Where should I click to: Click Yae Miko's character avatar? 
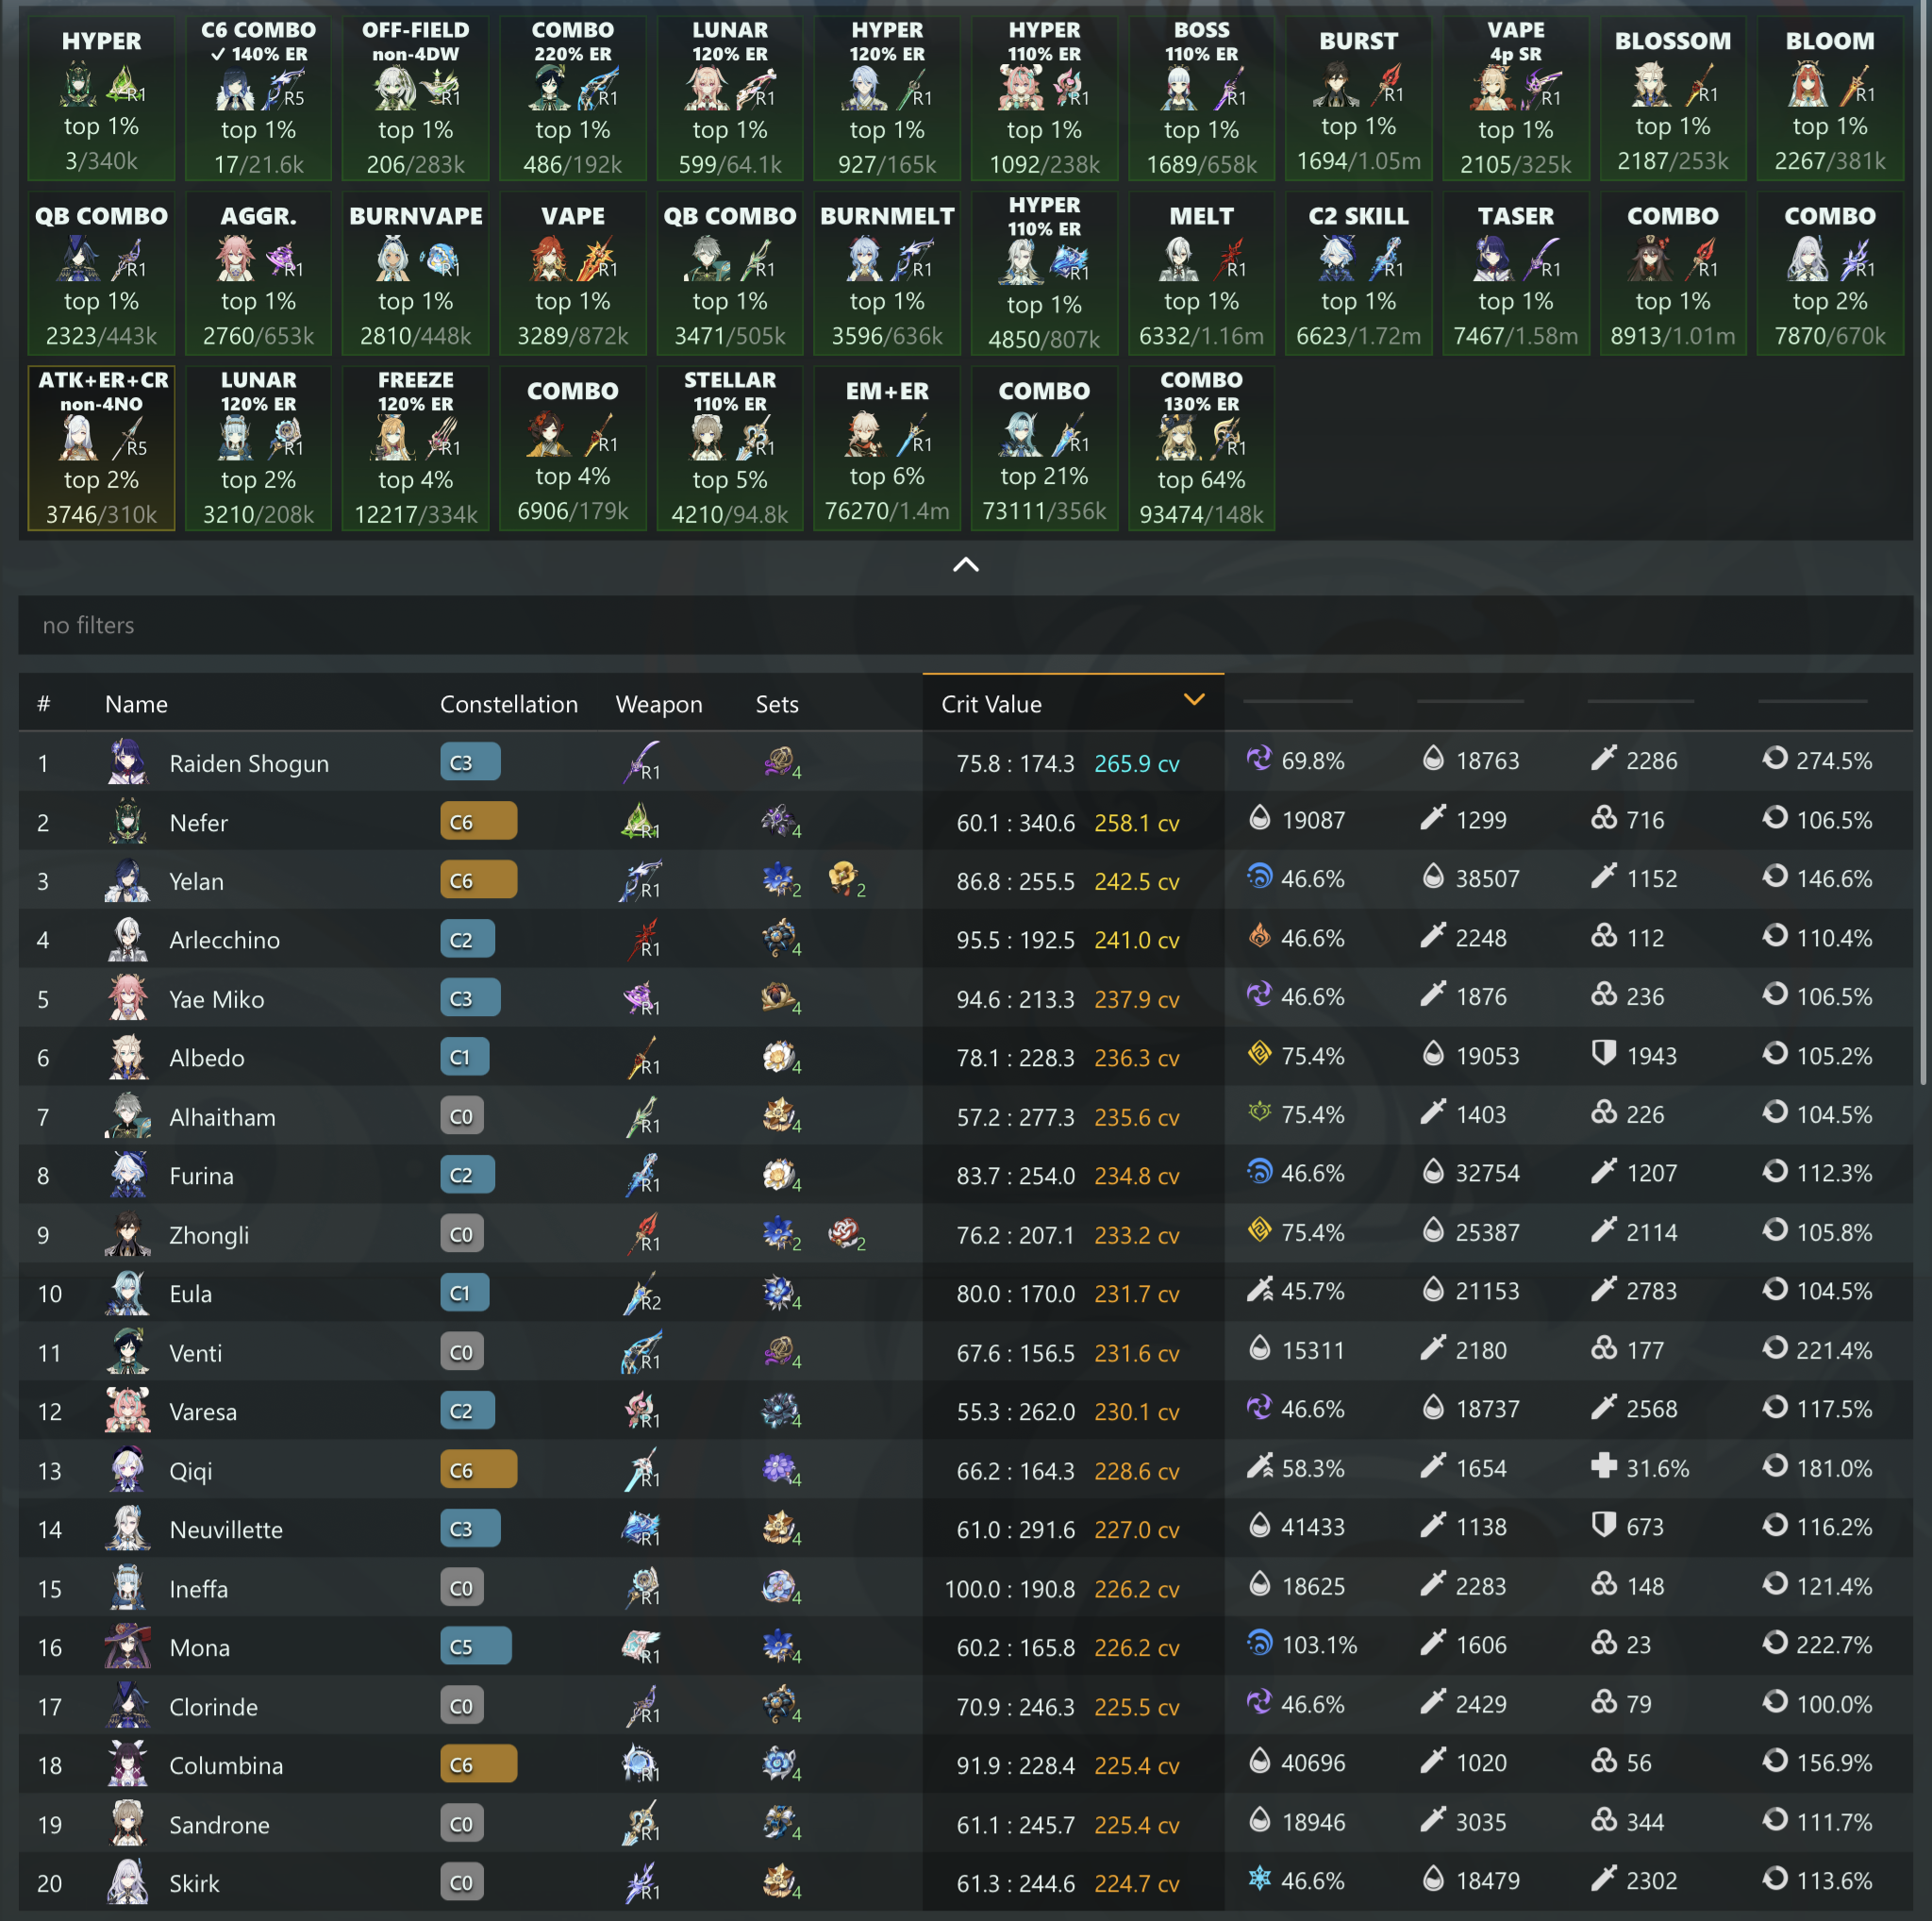[x=128, y=998]
